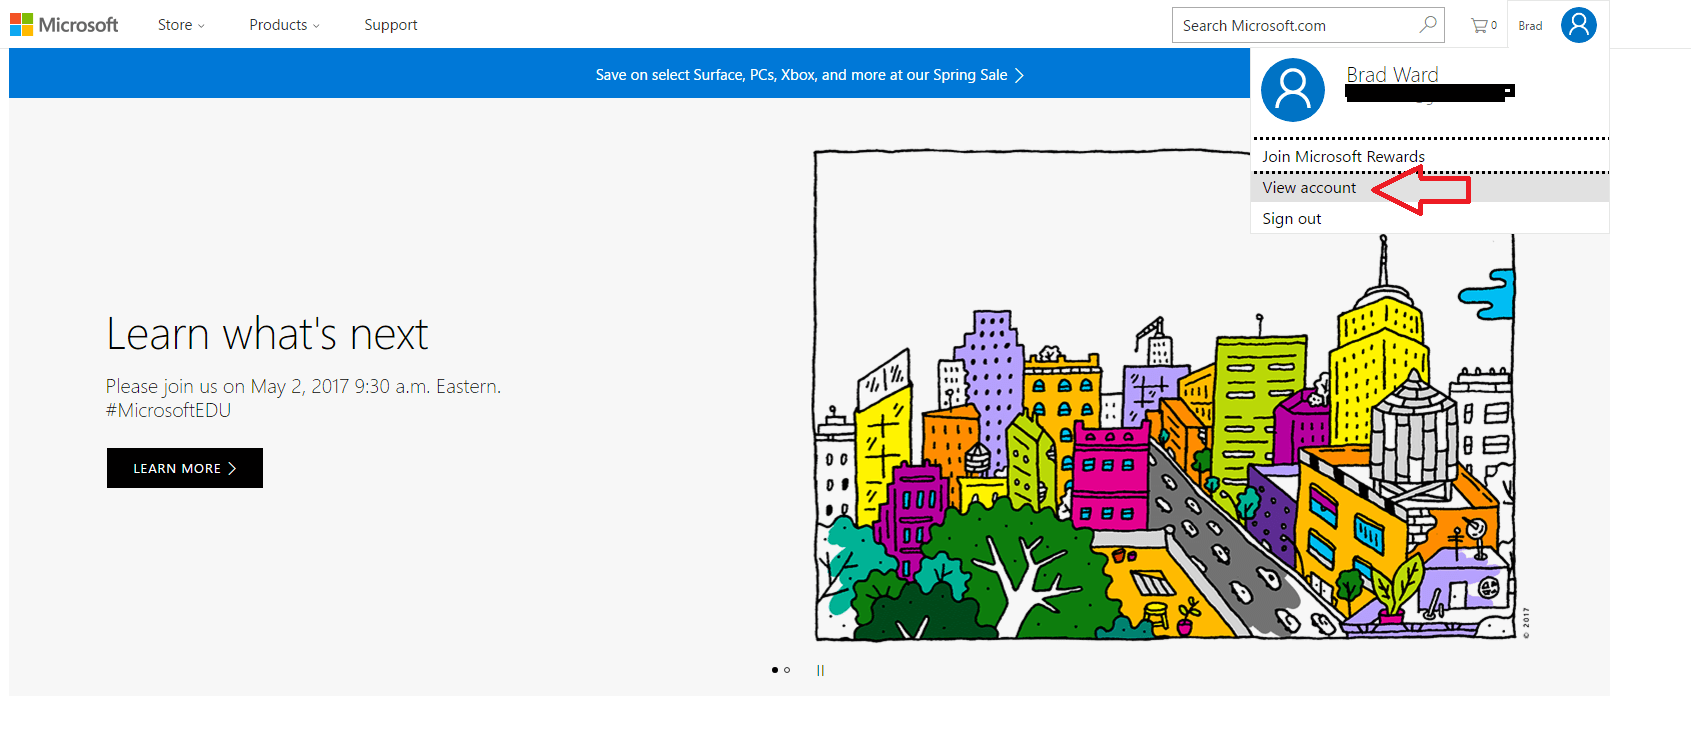The width and height of the screenshot is (1691, 740).
Task: Click the search magnifier icon
Action: point(1428,25)
